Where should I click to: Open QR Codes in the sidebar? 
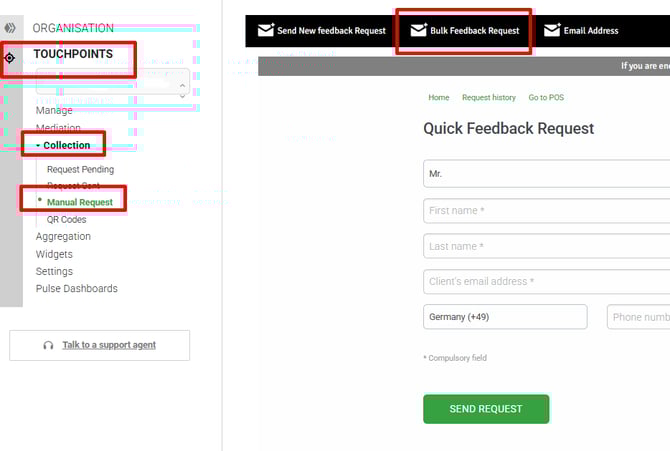[x=67, y=220]
